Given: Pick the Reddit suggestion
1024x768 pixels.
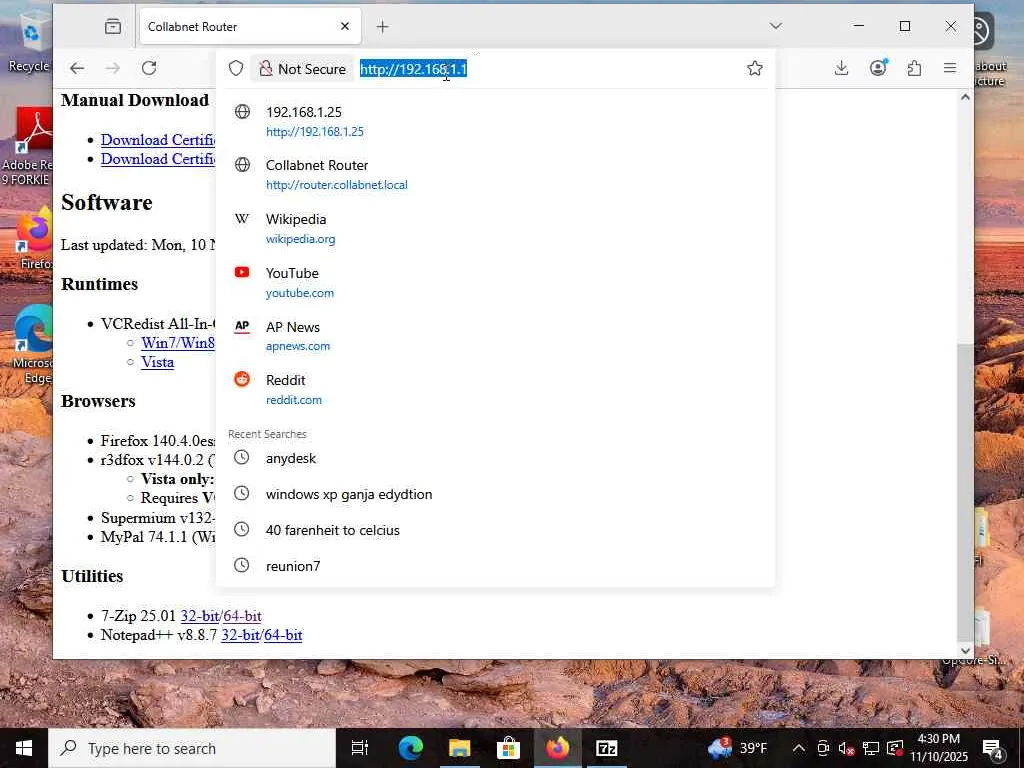Looking at the screenshot, I should [x=495, y=390].
